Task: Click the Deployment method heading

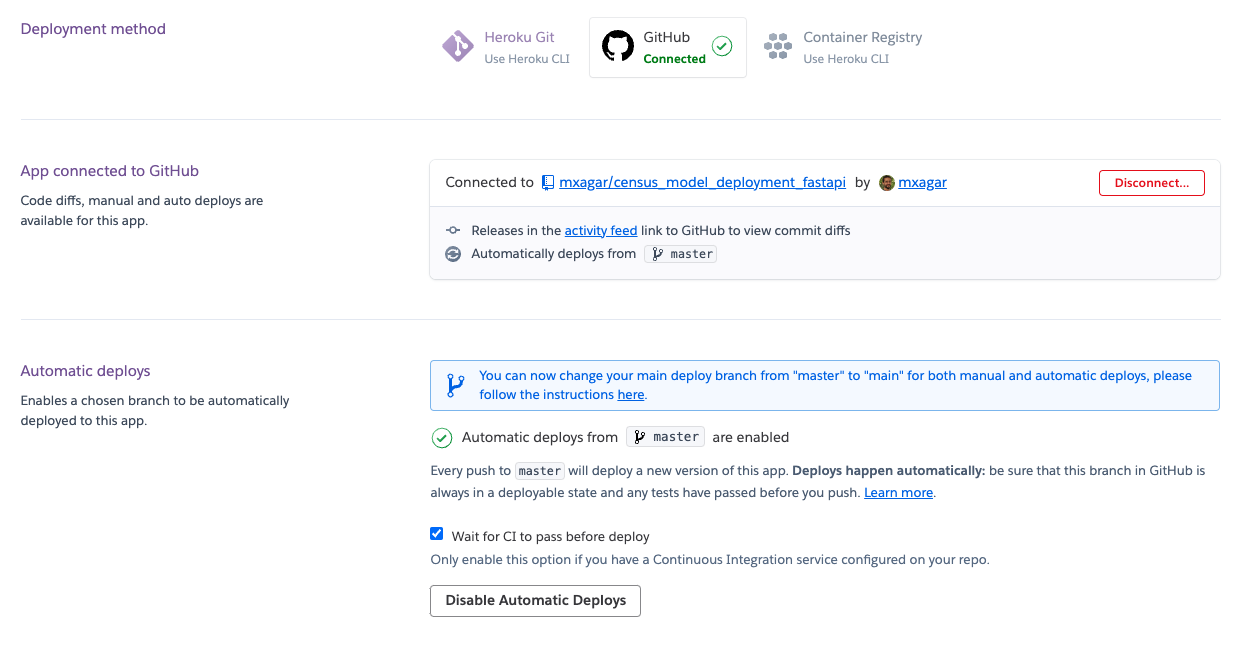Action: (x=93, y=29)
